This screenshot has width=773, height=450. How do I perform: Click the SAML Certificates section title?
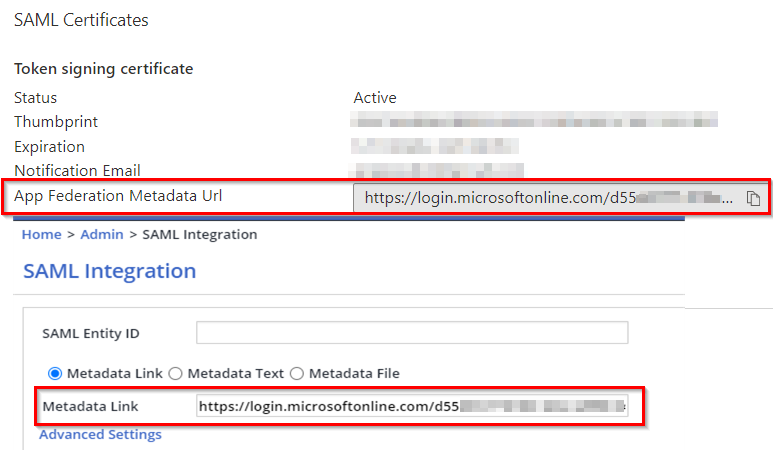[x=81, y=20]
